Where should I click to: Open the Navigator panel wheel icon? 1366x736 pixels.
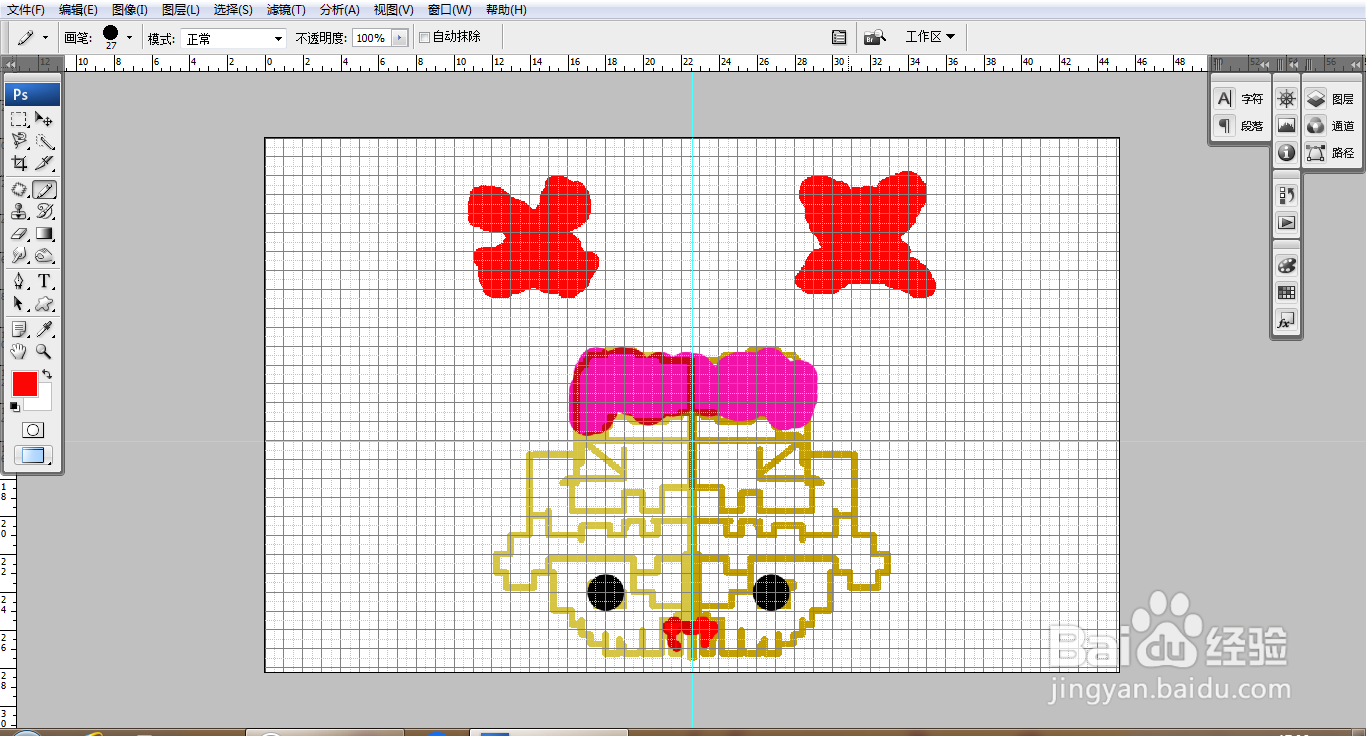(1287, 98)
